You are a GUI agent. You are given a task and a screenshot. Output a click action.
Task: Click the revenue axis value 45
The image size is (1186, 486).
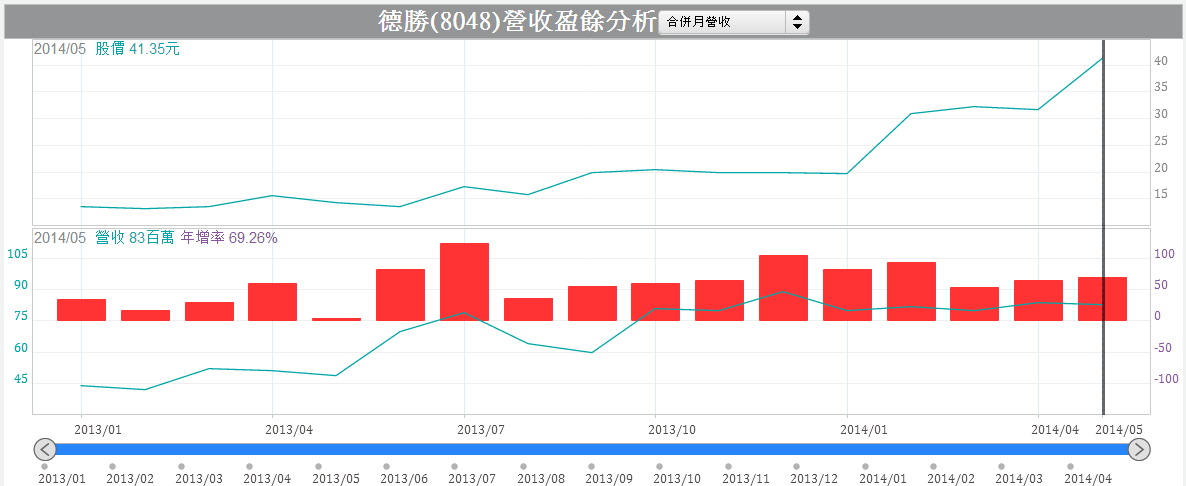[x=20, y=379]
